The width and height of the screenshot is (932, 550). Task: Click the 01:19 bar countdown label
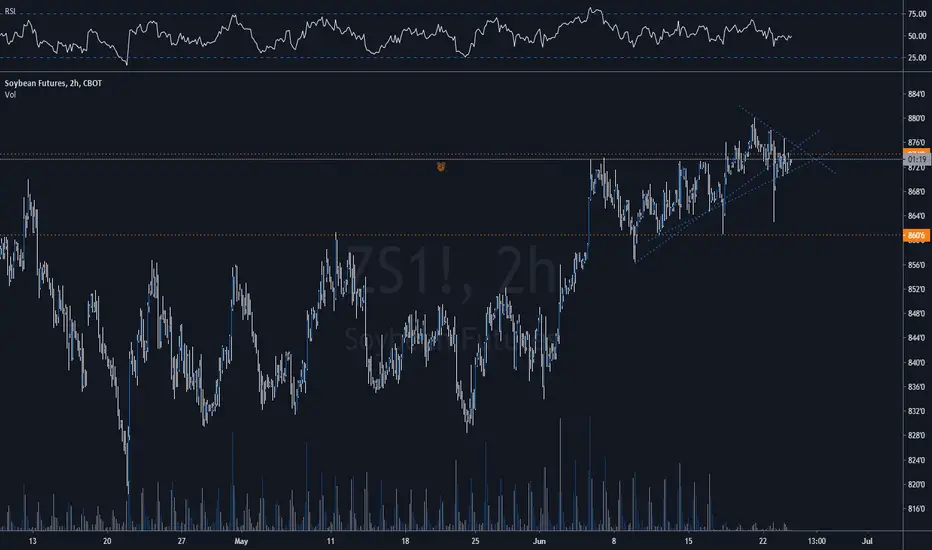pyautogui.click(x=916, y=159)
